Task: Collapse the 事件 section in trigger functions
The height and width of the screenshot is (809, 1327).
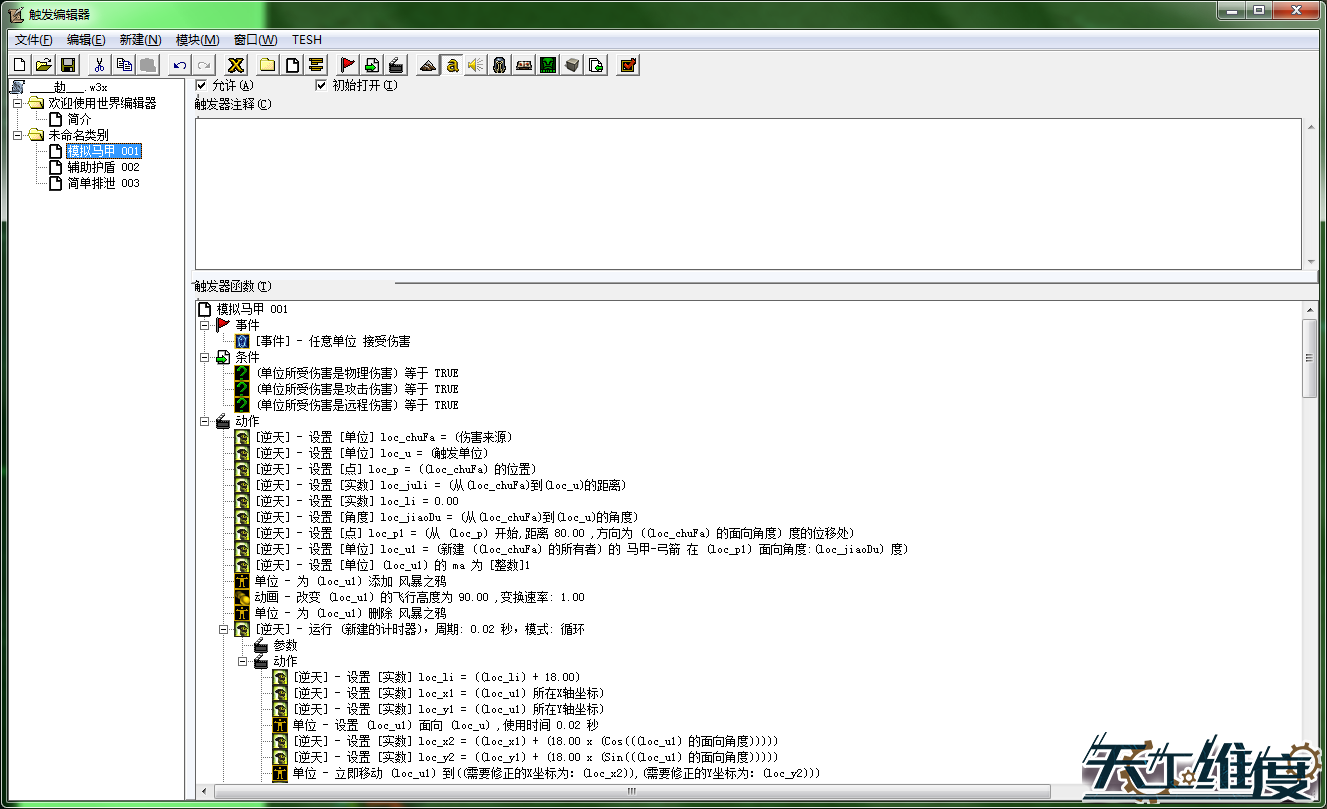Action: click(x=204, y=325)
